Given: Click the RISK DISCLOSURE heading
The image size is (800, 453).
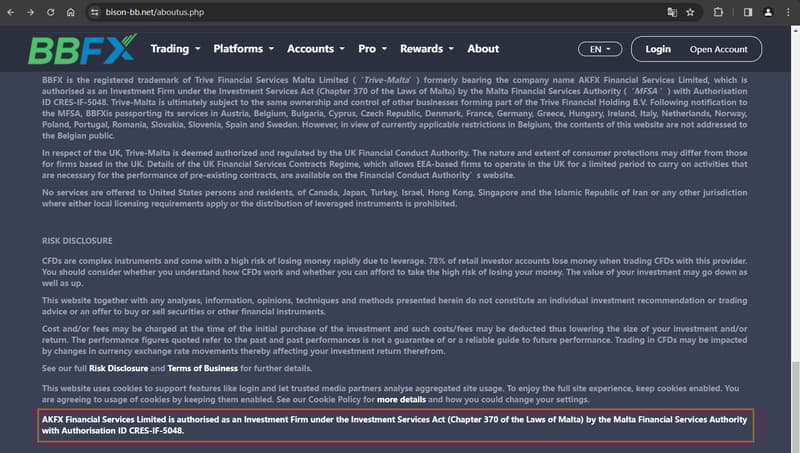Looking at the screenshot, I should [77, 241].
